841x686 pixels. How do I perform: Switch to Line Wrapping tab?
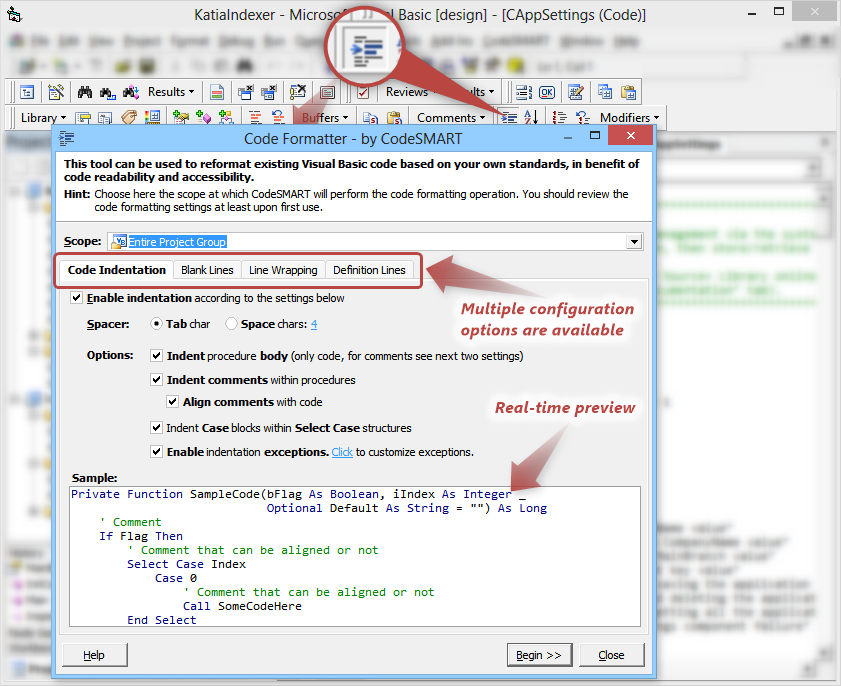(x=283, y=270)
